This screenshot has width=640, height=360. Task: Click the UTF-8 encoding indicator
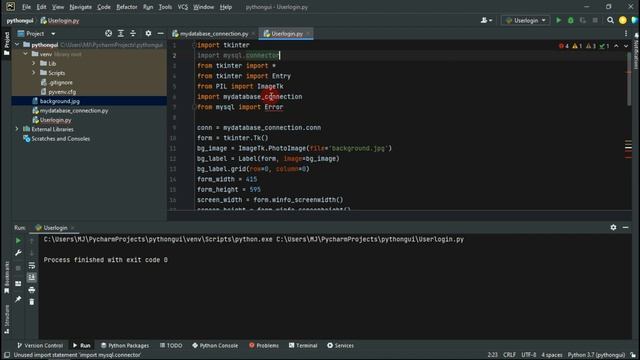529,355
